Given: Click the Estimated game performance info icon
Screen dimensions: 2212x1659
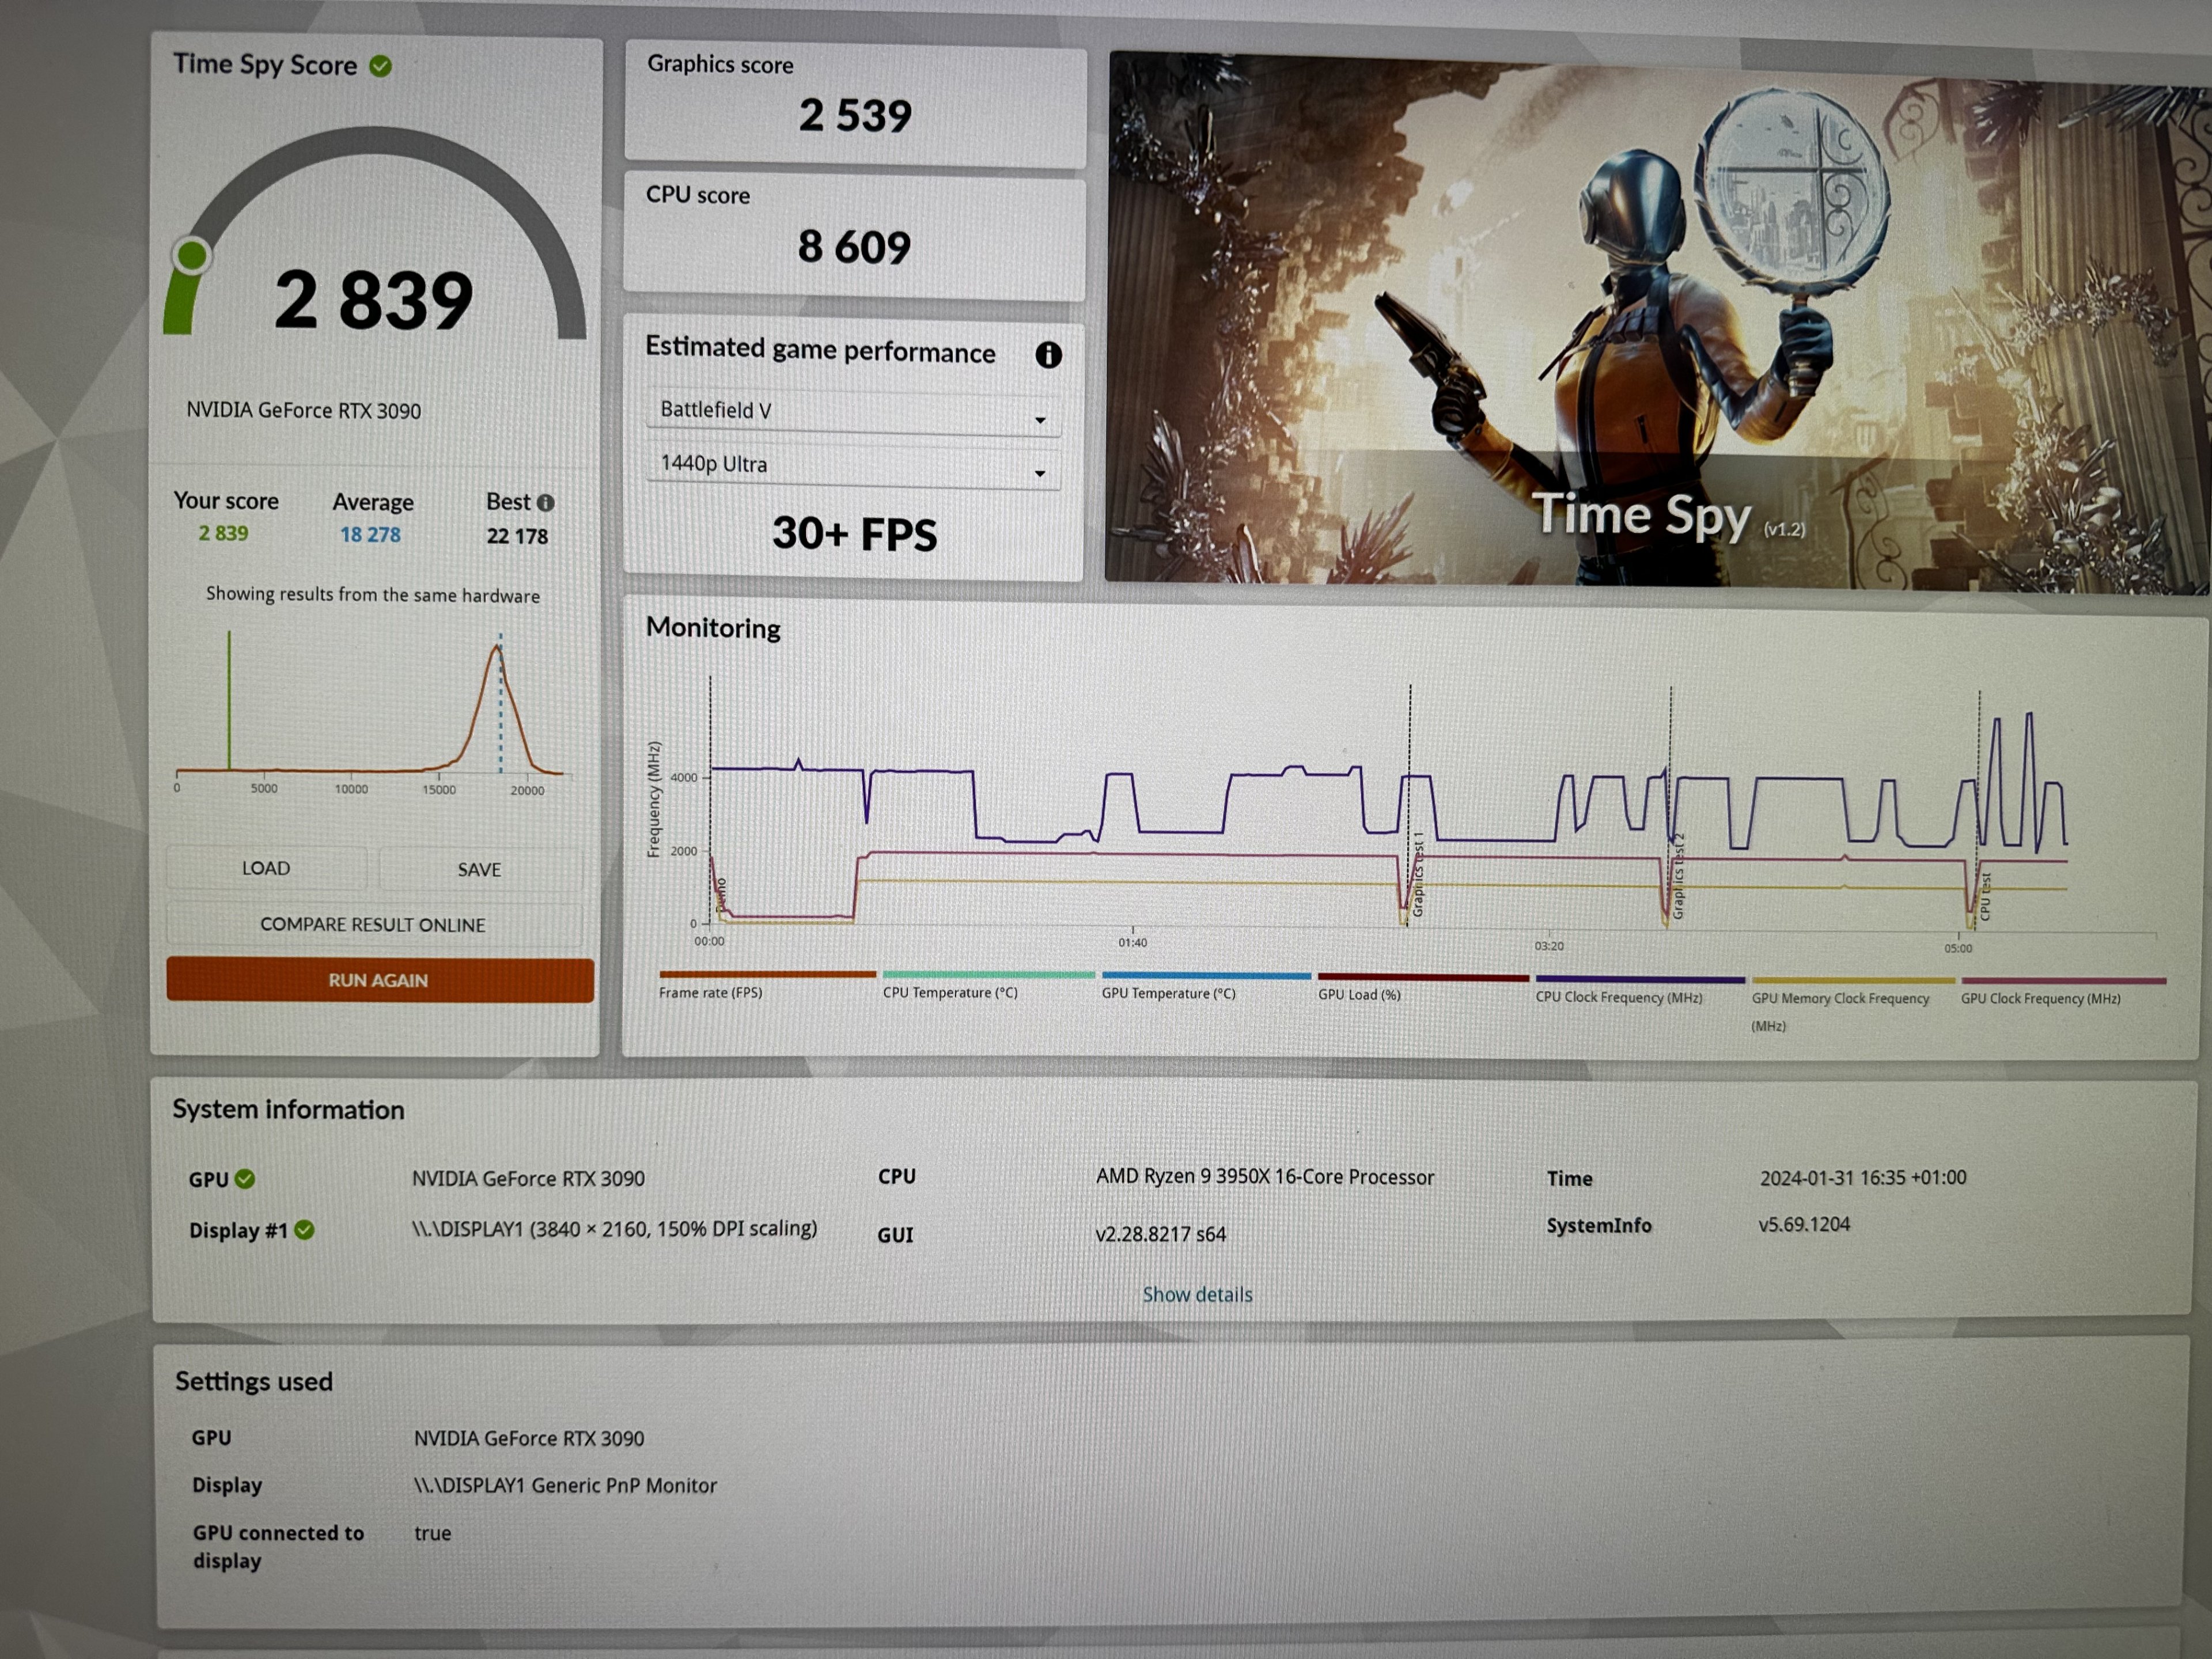Looking at the screenshot, I should point(1047,354).
